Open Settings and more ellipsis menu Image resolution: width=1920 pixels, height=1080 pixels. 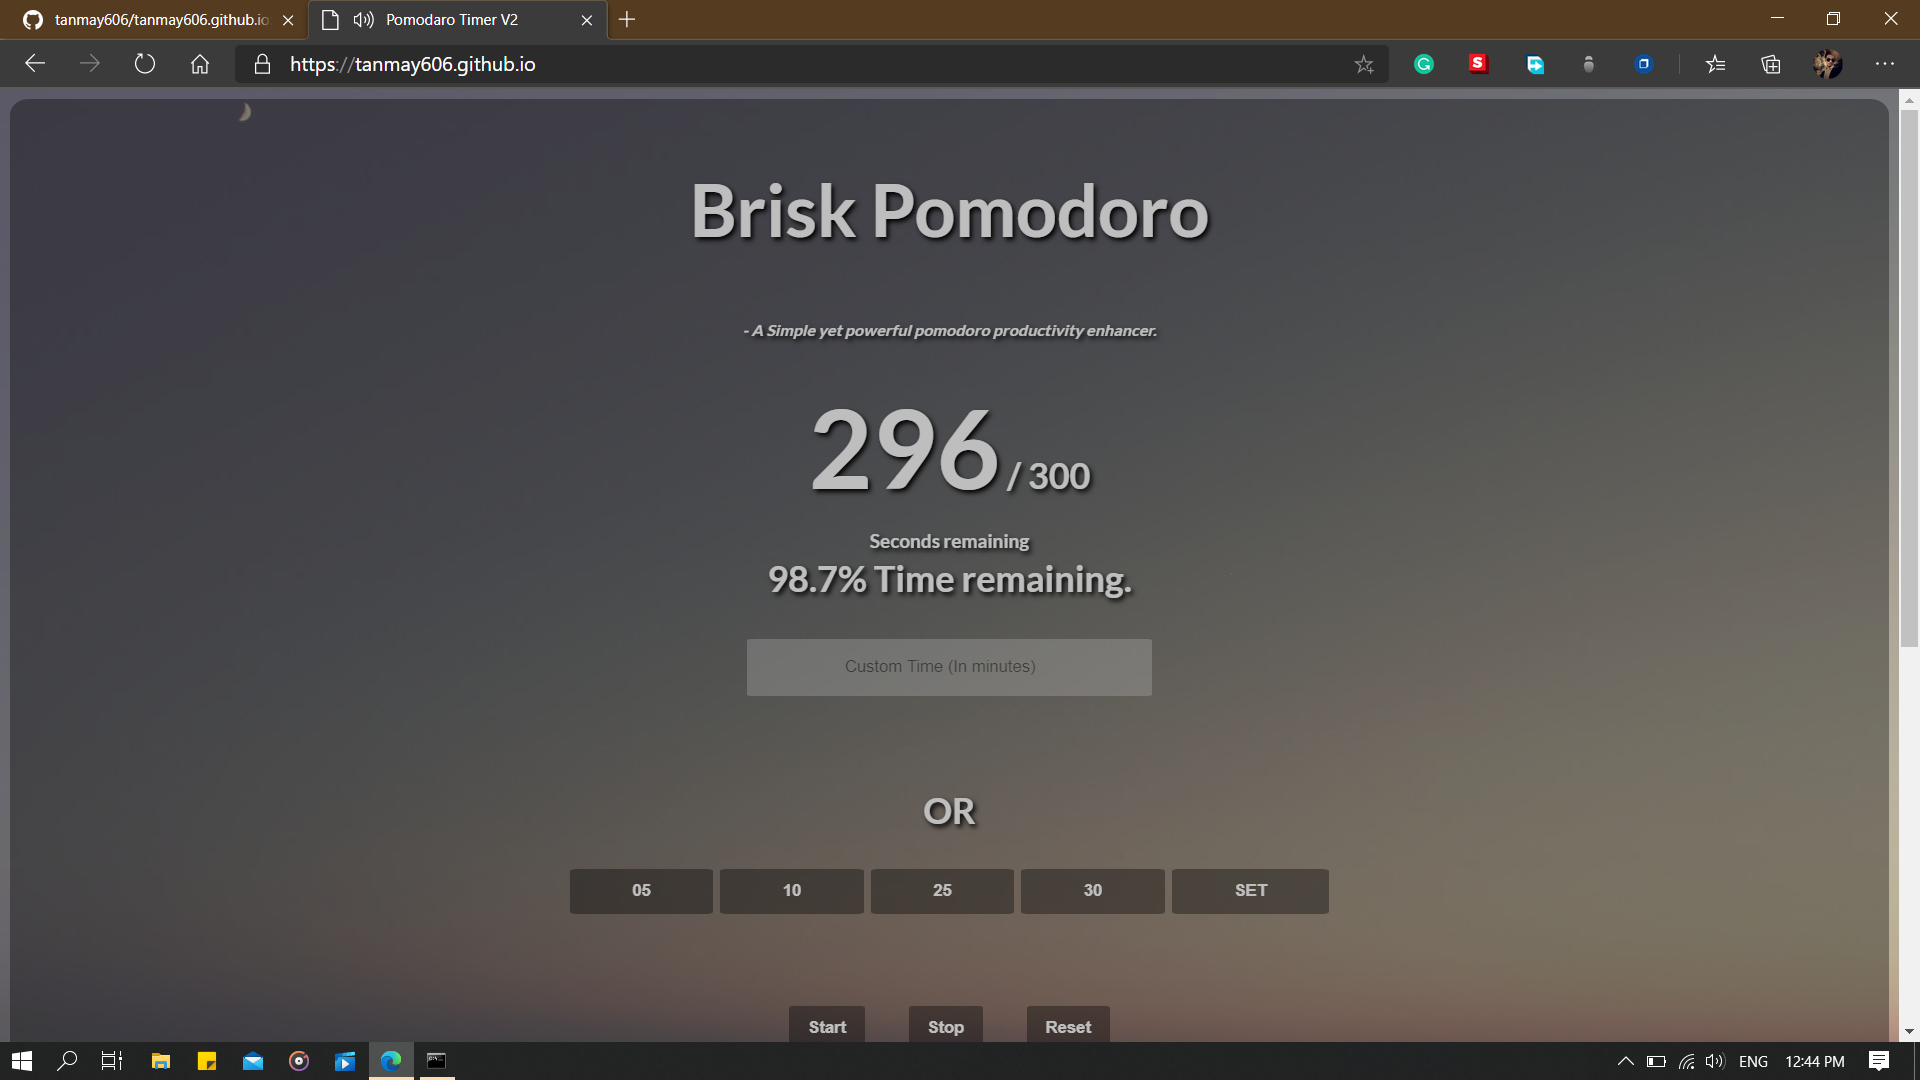[1885, 64]
